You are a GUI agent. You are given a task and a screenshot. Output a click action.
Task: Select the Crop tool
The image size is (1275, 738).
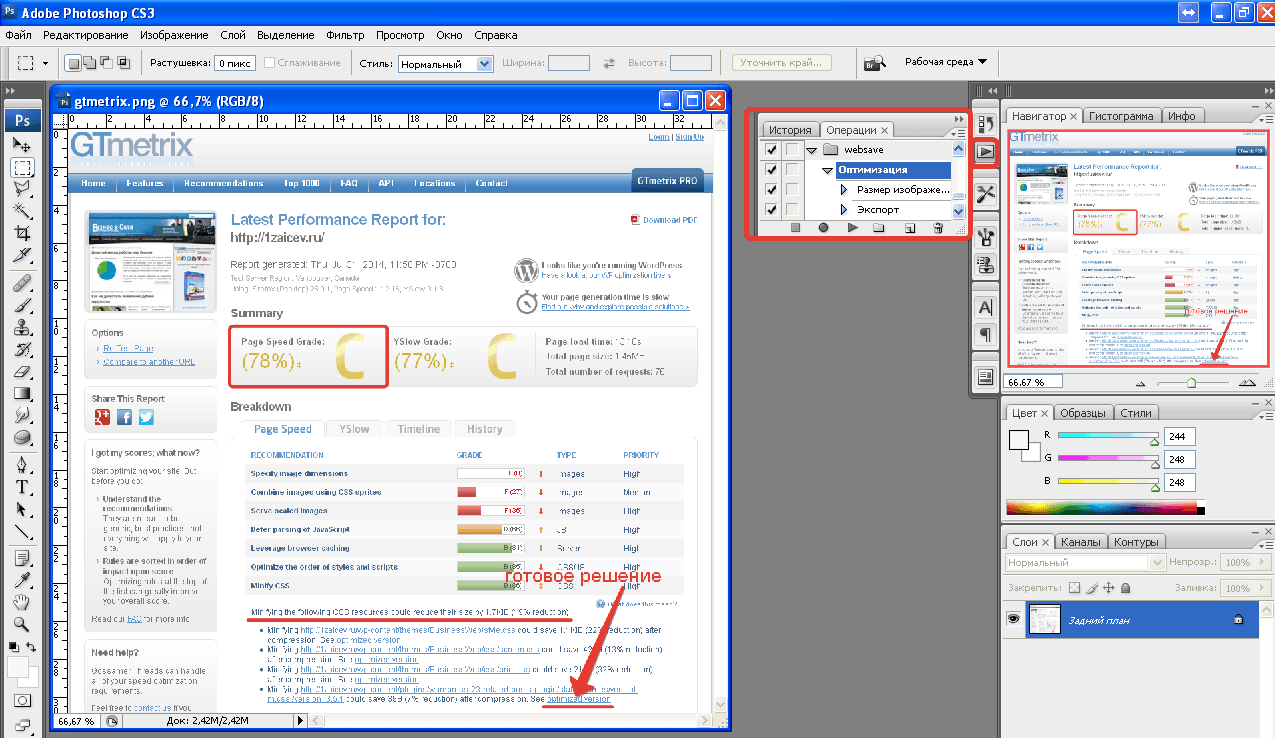pyautogui.click(x=22, y=232)
